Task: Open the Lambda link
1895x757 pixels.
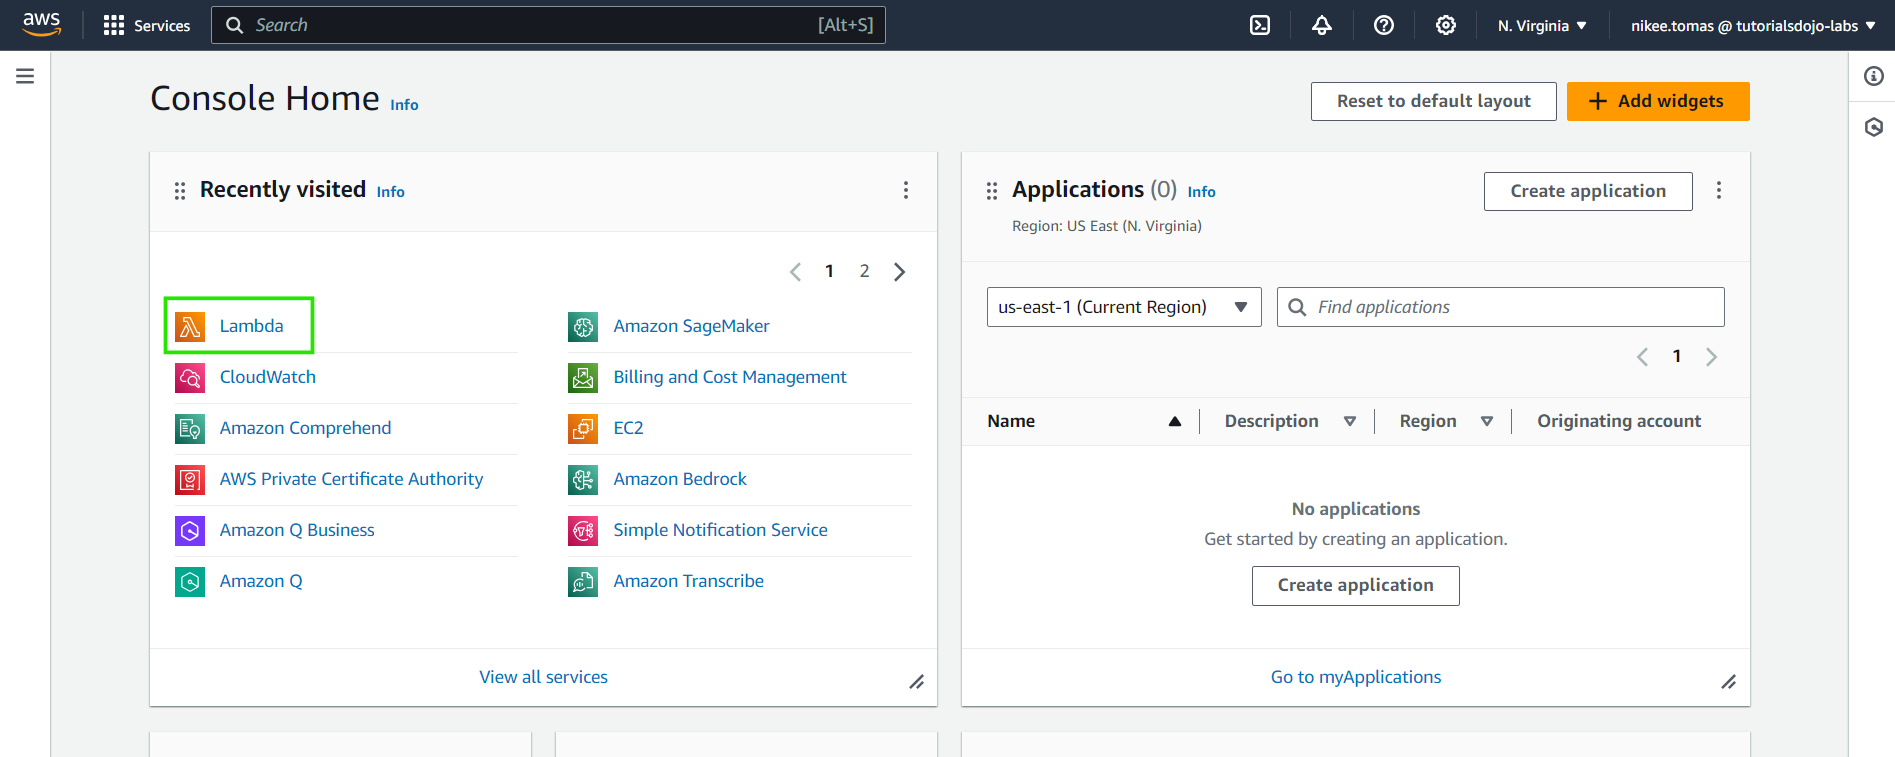Action: [251, 326]
